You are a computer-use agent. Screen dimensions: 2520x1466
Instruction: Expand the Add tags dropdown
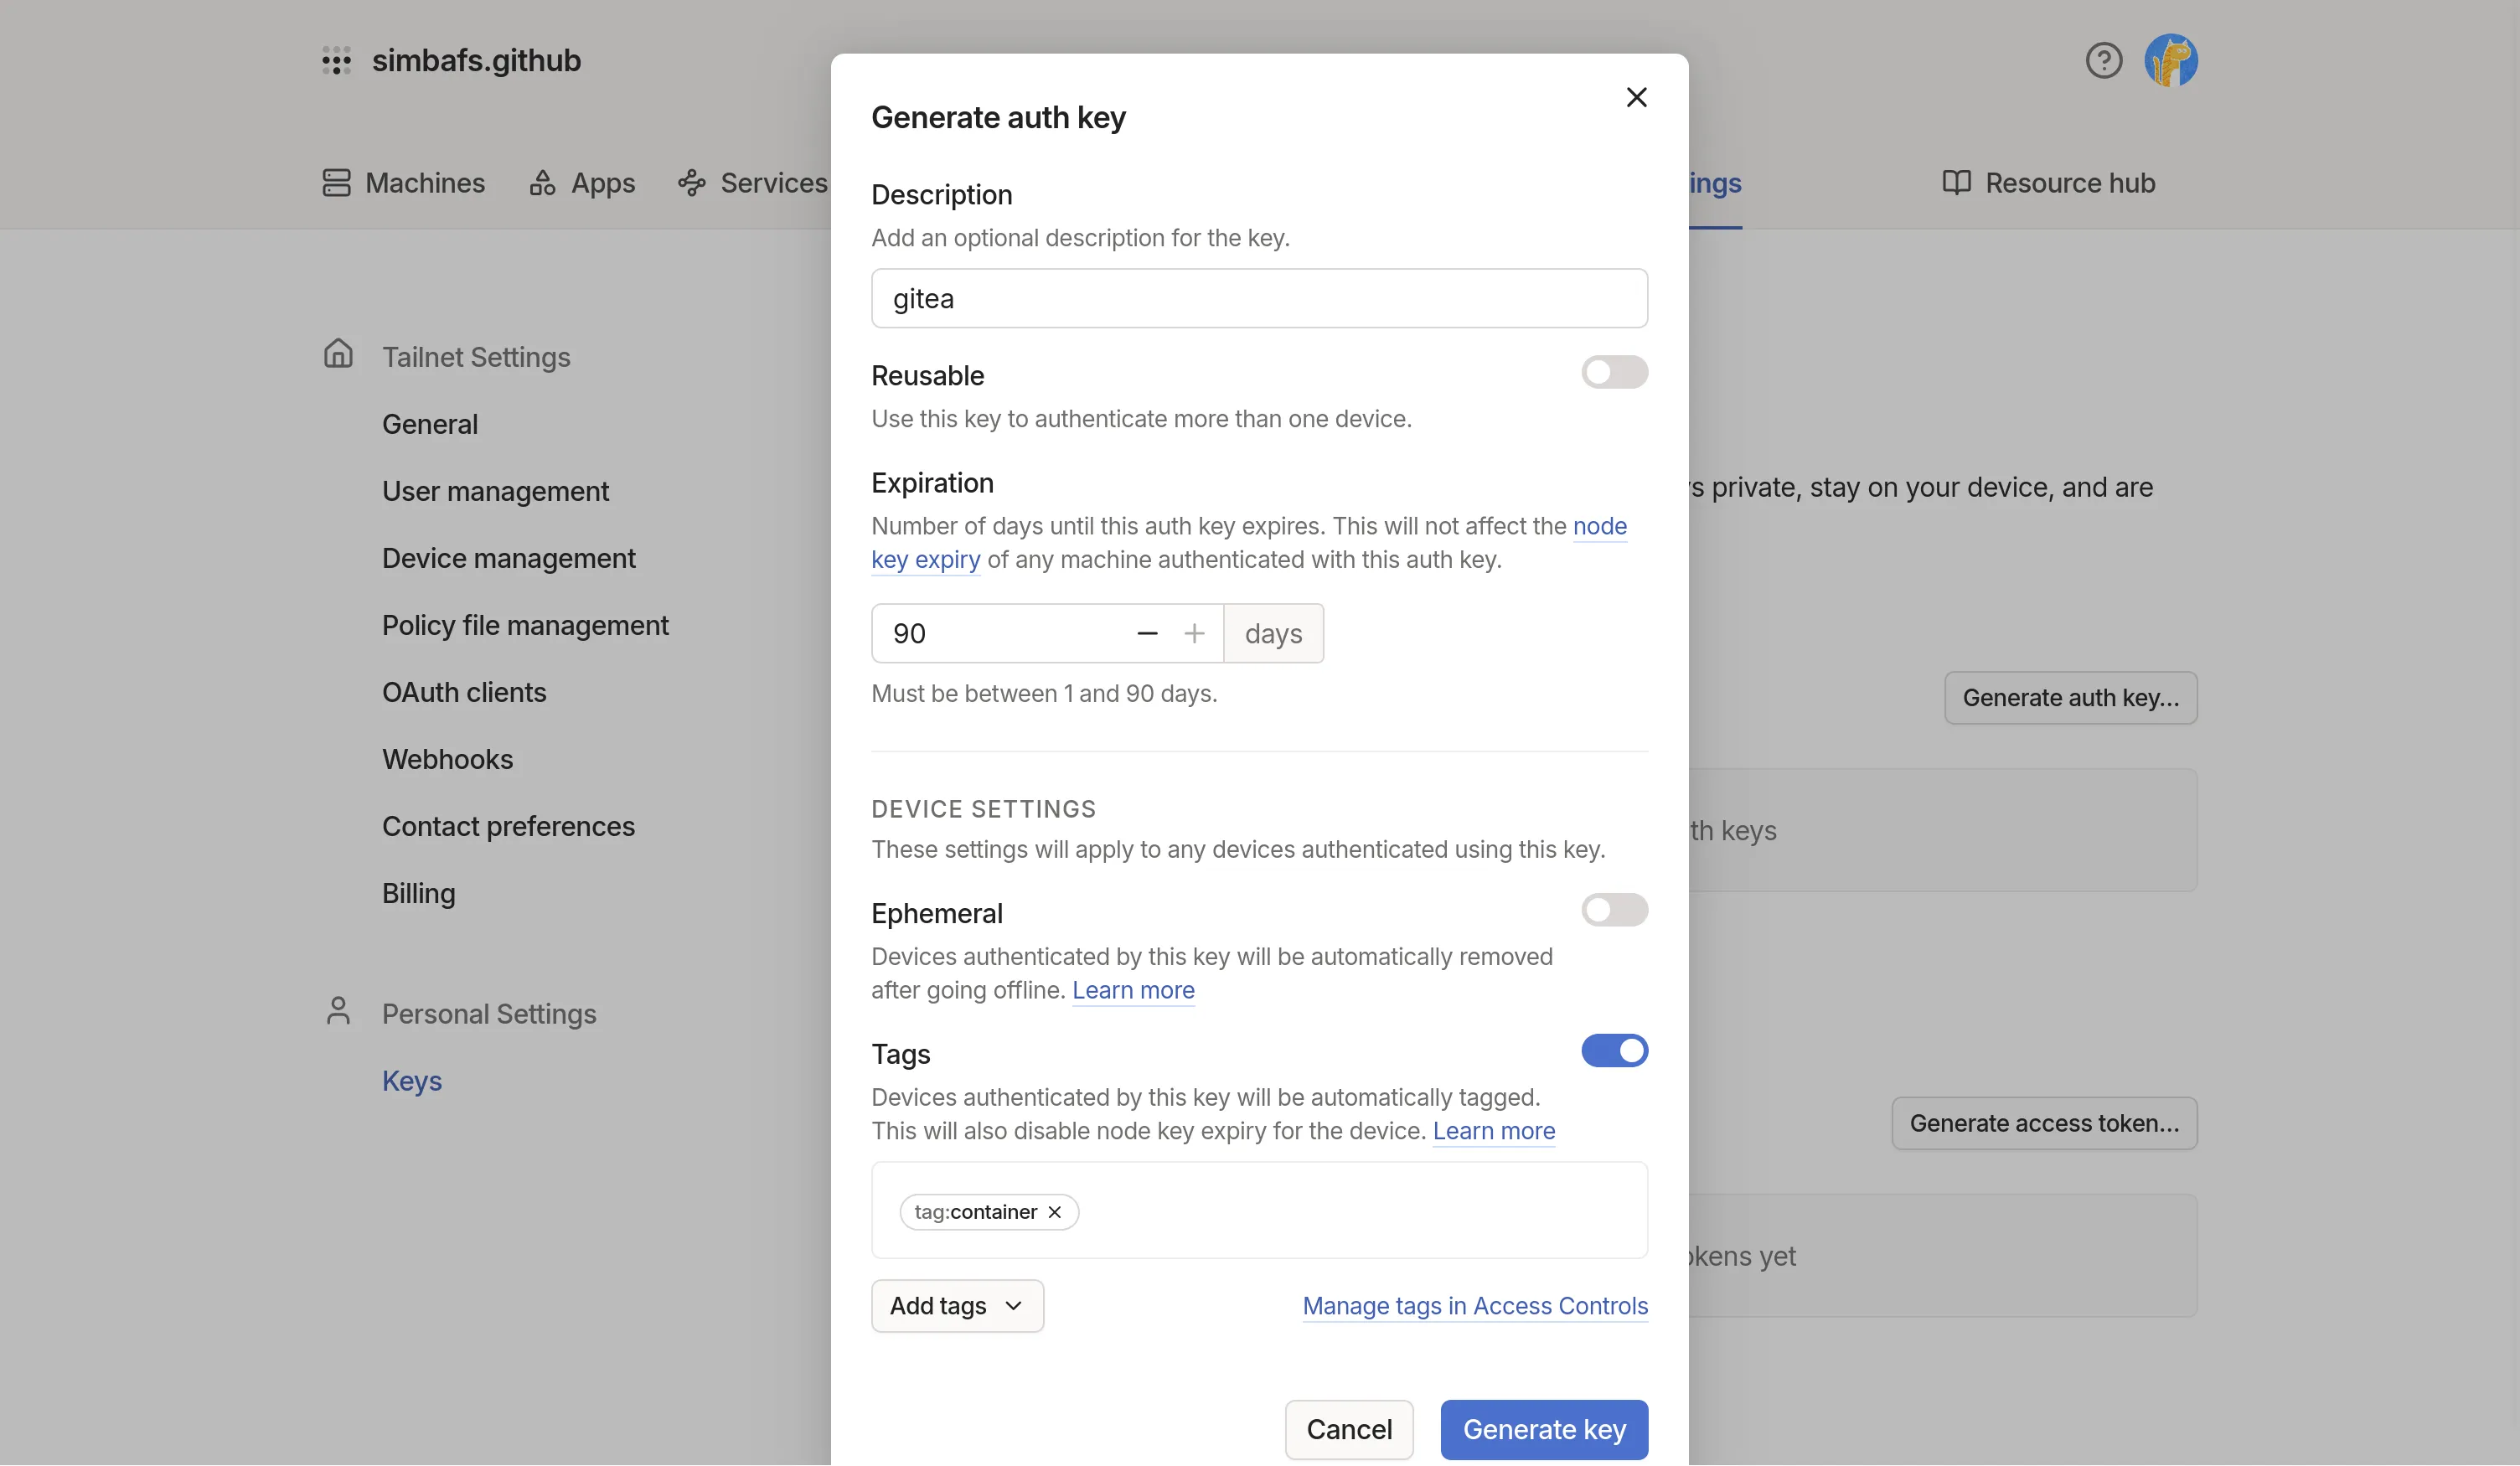(x=957, y=1306)
